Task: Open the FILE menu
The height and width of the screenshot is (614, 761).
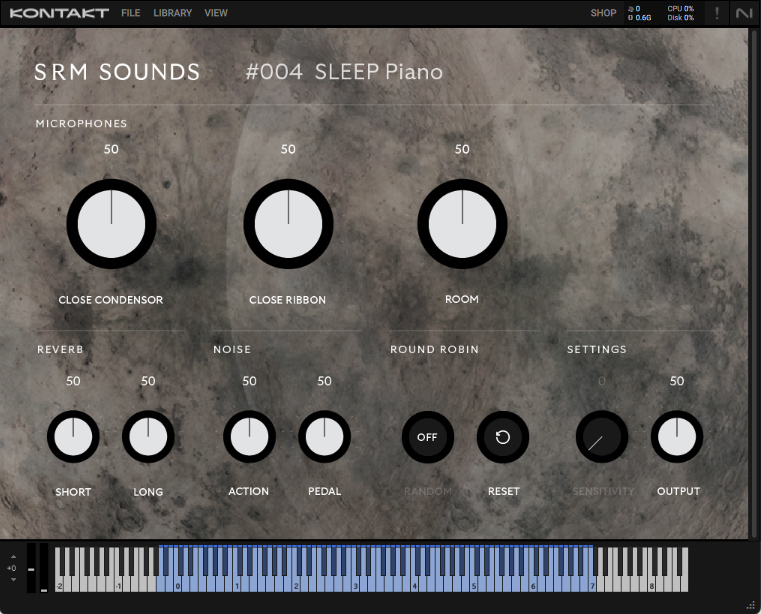Action: pos(131,13)
